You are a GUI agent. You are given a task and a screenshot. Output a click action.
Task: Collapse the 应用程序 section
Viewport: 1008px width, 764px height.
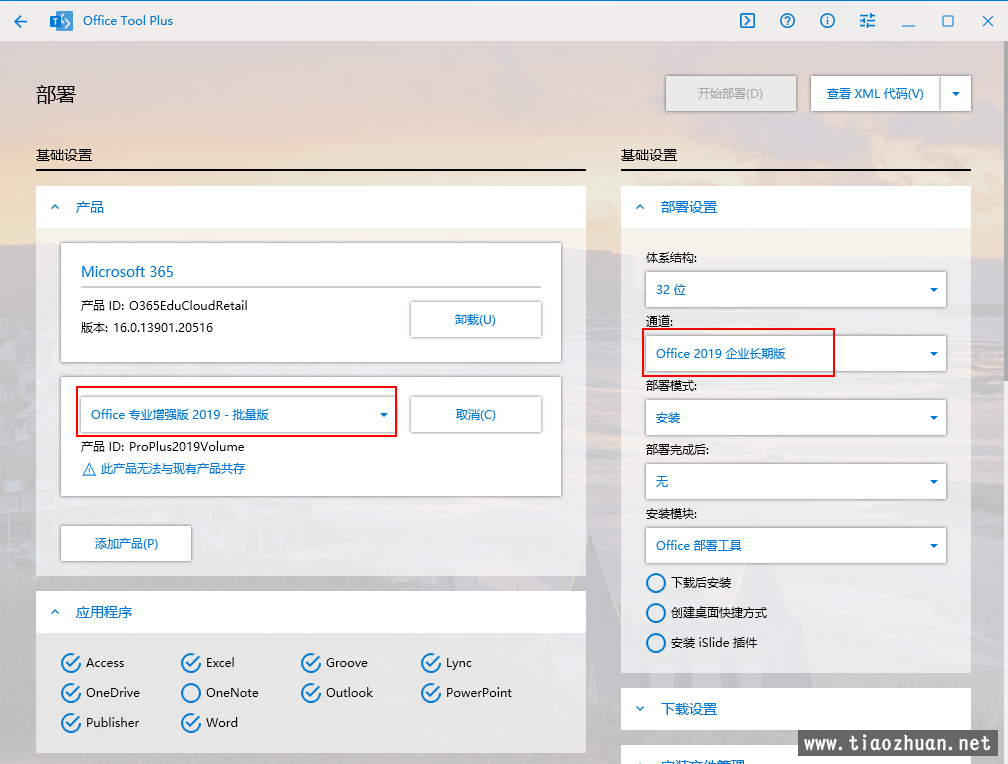[55, 612]
